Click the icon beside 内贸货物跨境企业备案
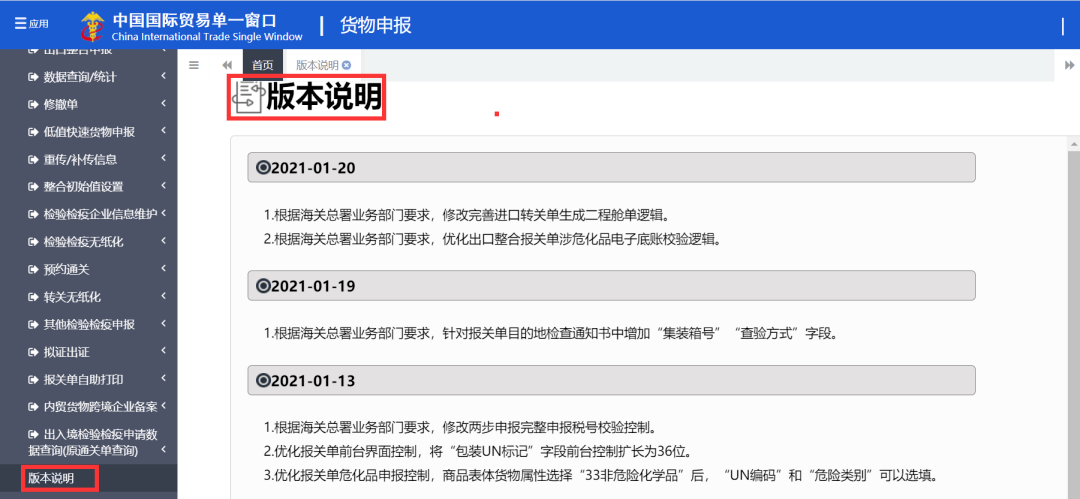1080x499 pixels. (x=32, y=407)
